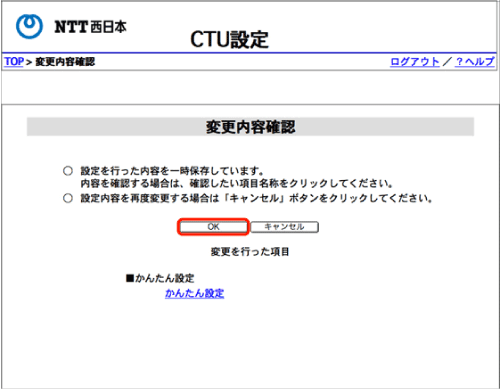Viewport: 500px width, 389px height.
Task: Click the NTT西日本 brand name text
Action: coord(90,27)
